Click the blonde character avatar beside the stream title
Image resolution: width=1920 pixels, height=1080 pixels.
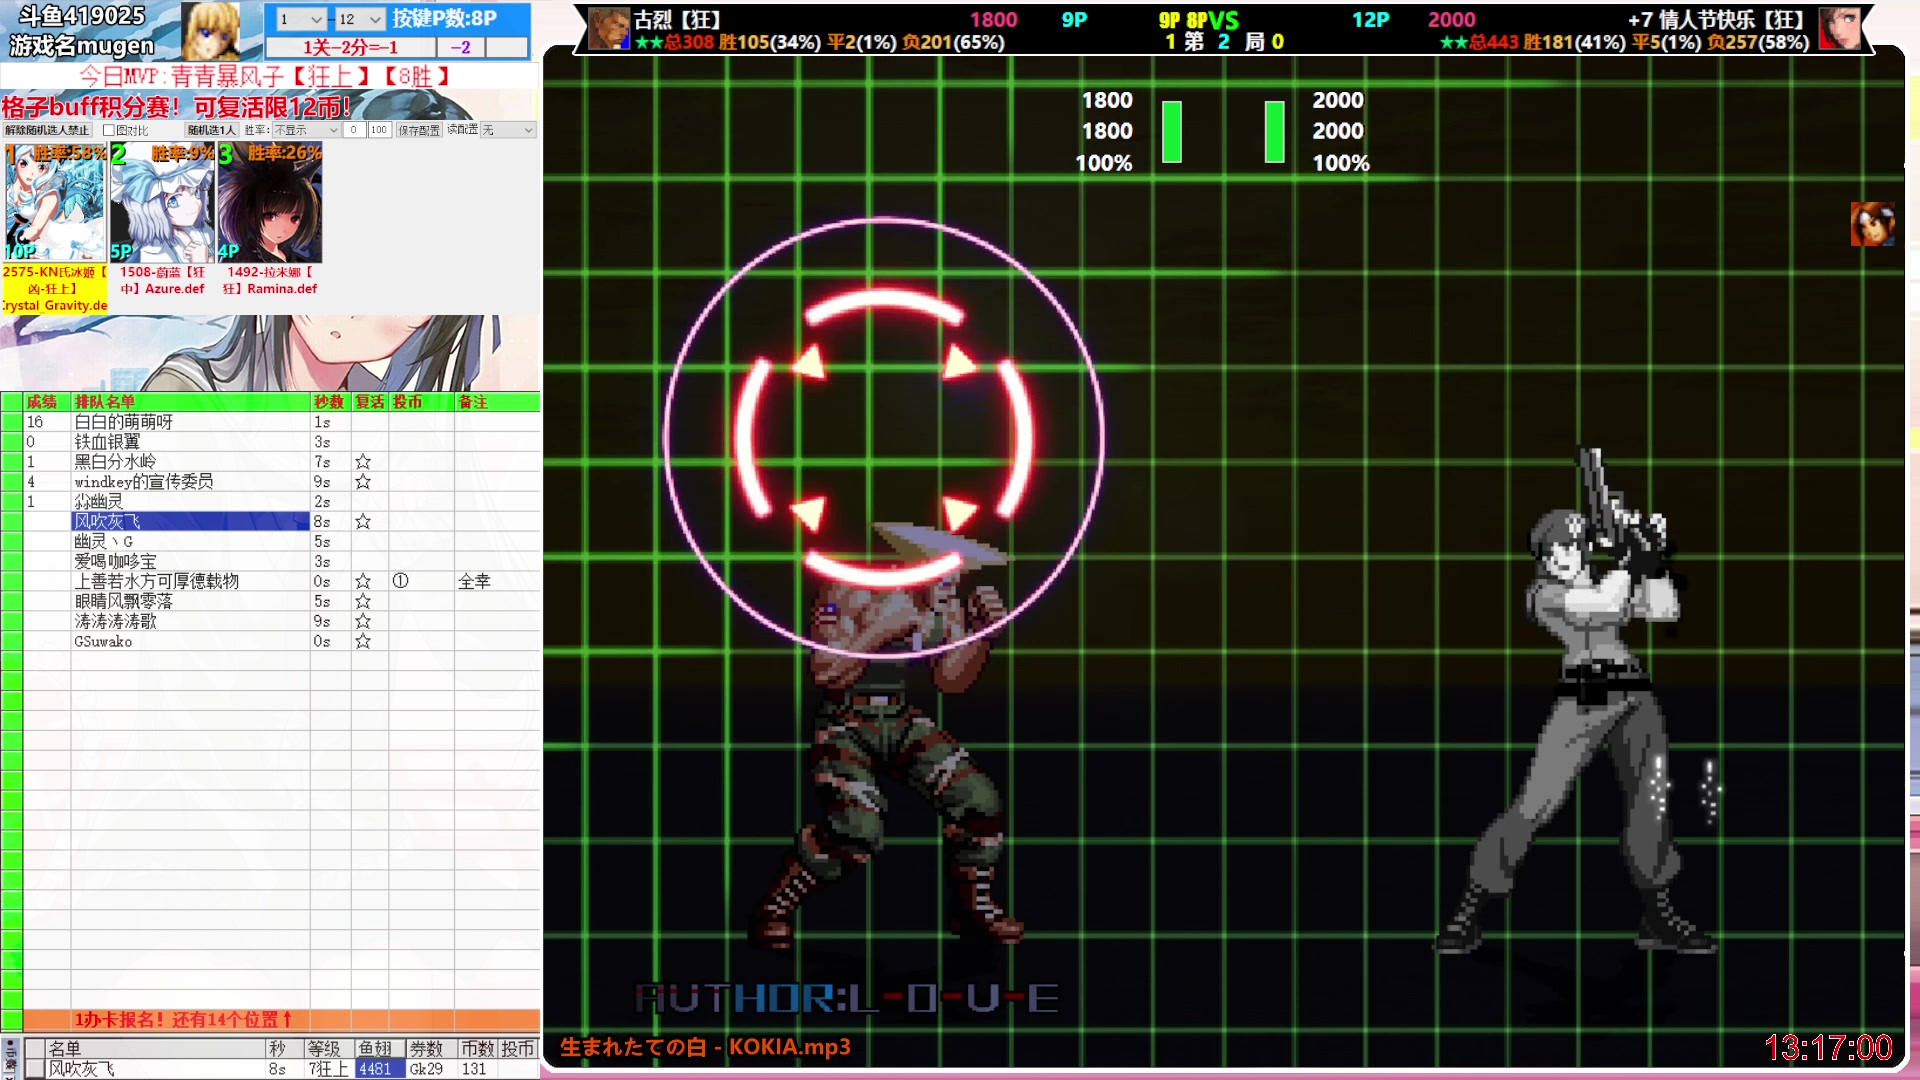tap(211, 31)
